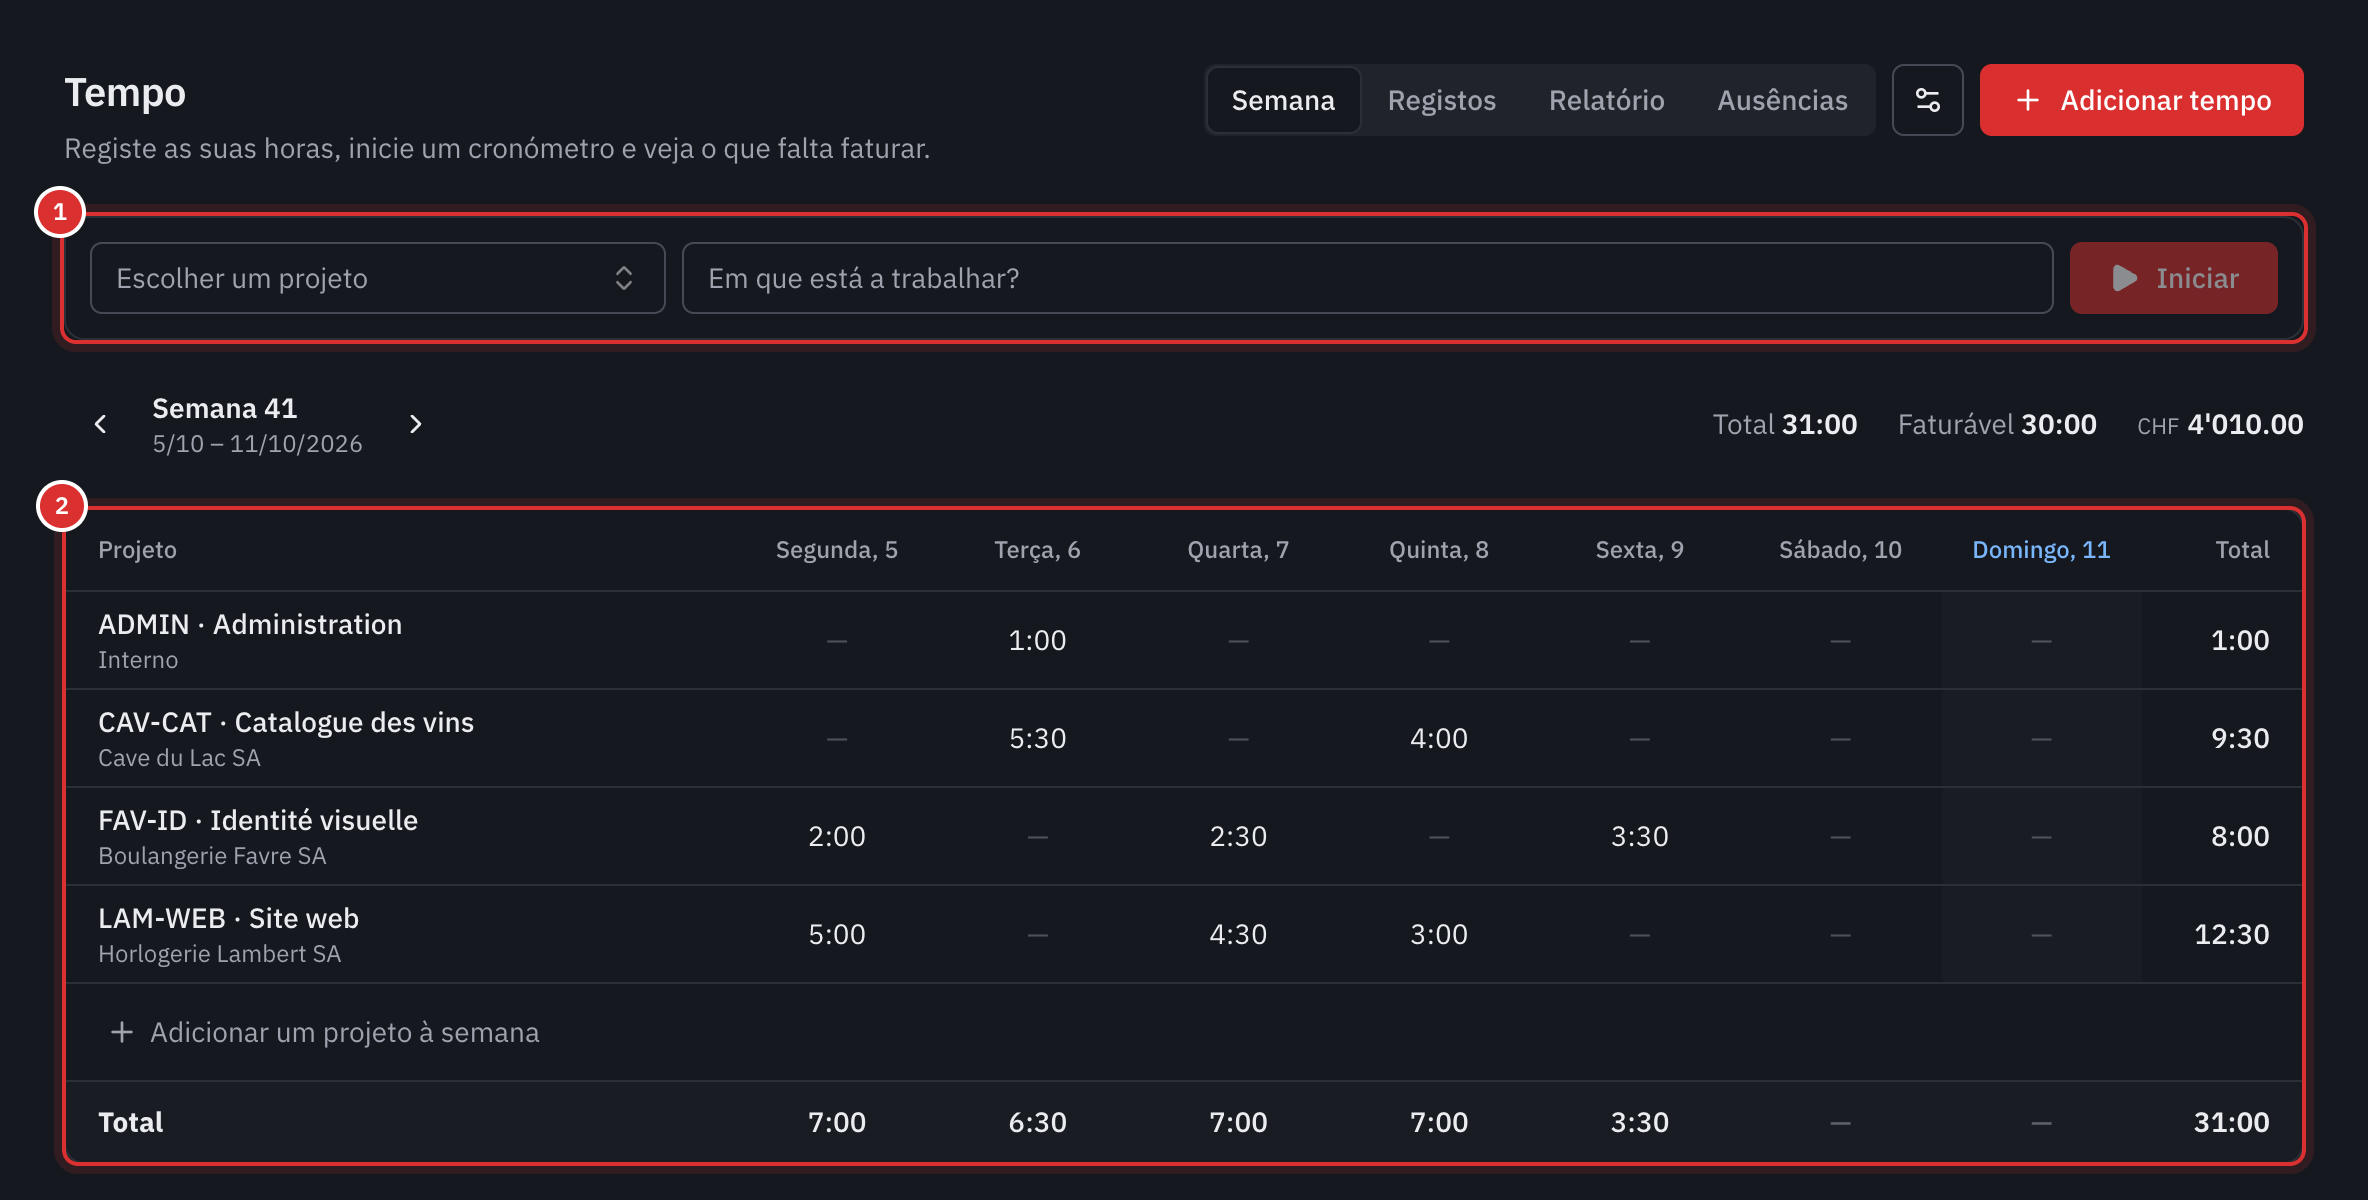The image size is (2368, 1200).
Task: Edit FAV-ID Sexta 3:30 cell
Action: tap(1639, 836)
